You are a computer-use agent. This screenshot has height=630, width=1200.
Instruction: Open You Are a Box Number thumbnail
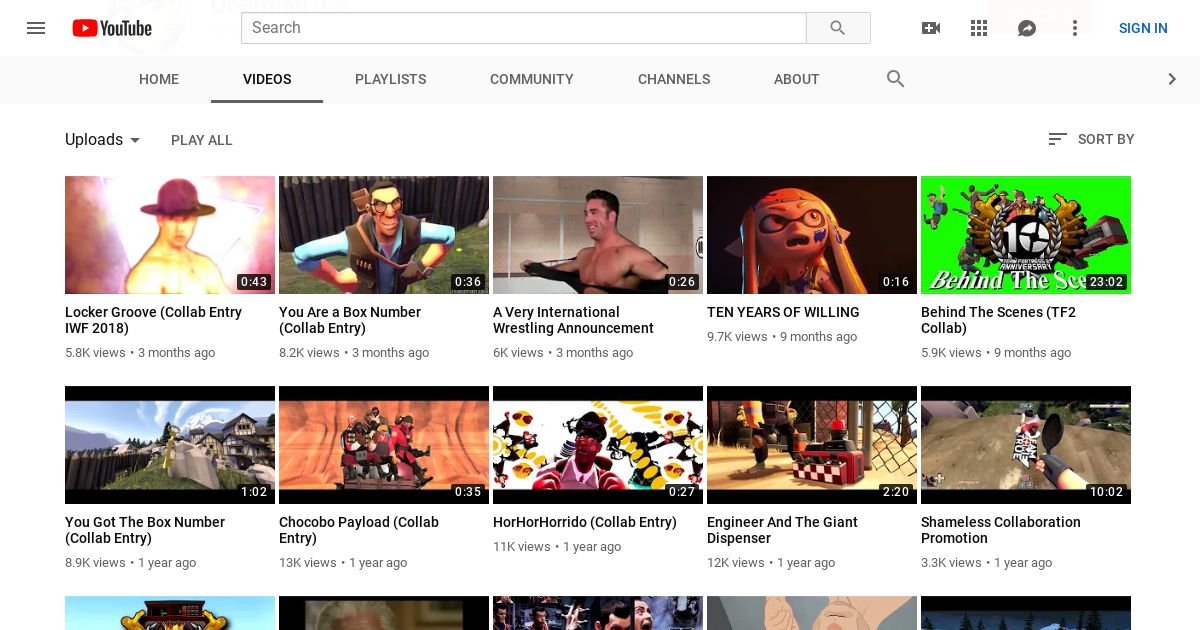pos(384,235)
